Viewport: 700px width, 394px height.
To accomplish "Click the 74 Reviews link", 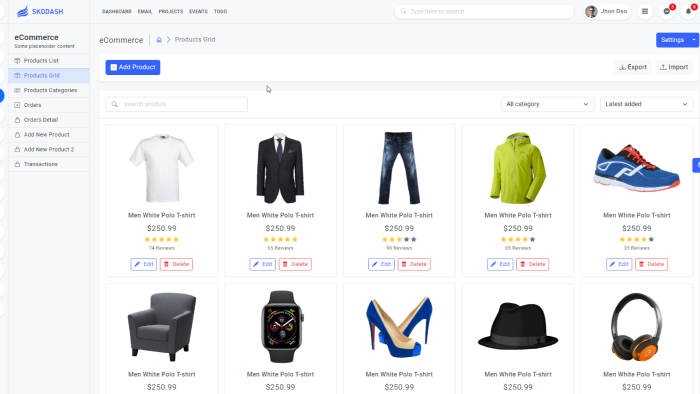I will 162,248.
